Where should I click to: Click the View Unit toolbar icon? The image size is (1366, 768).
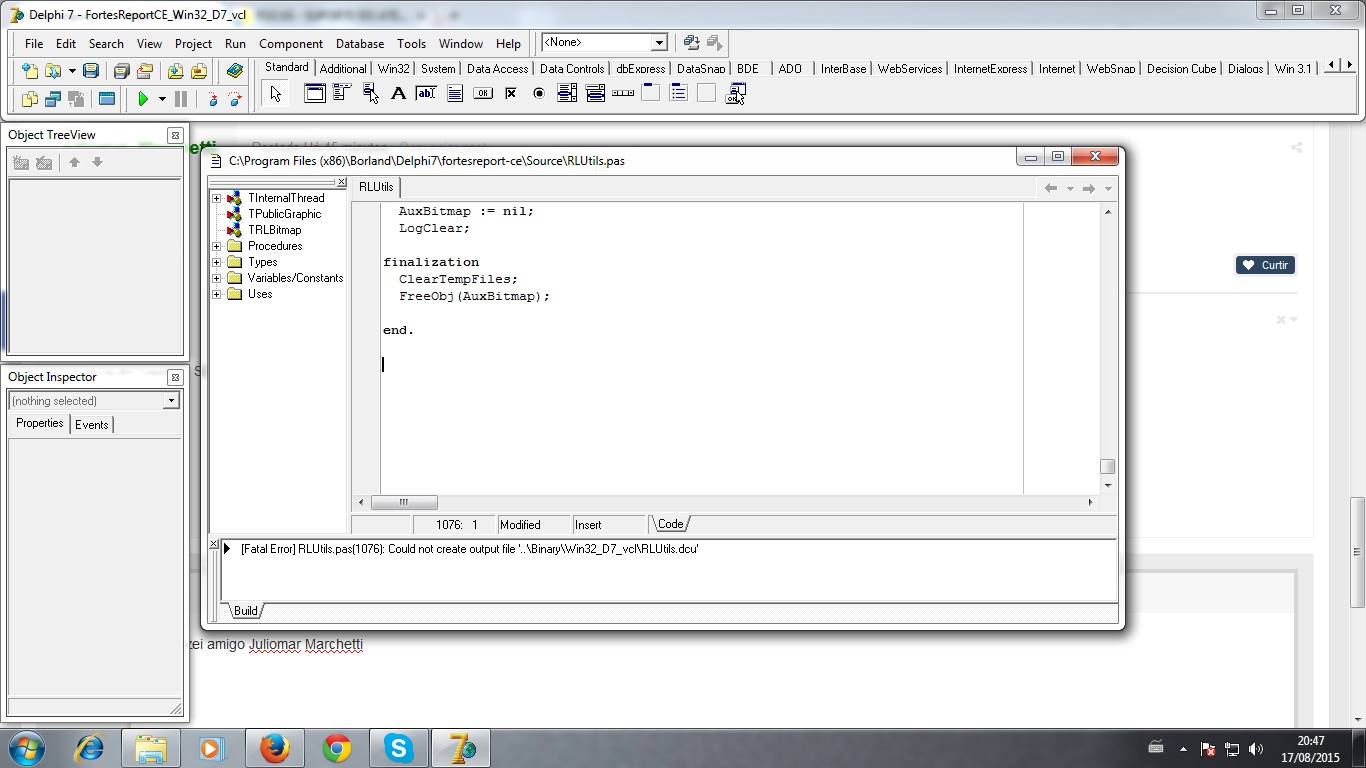(30, 99)
